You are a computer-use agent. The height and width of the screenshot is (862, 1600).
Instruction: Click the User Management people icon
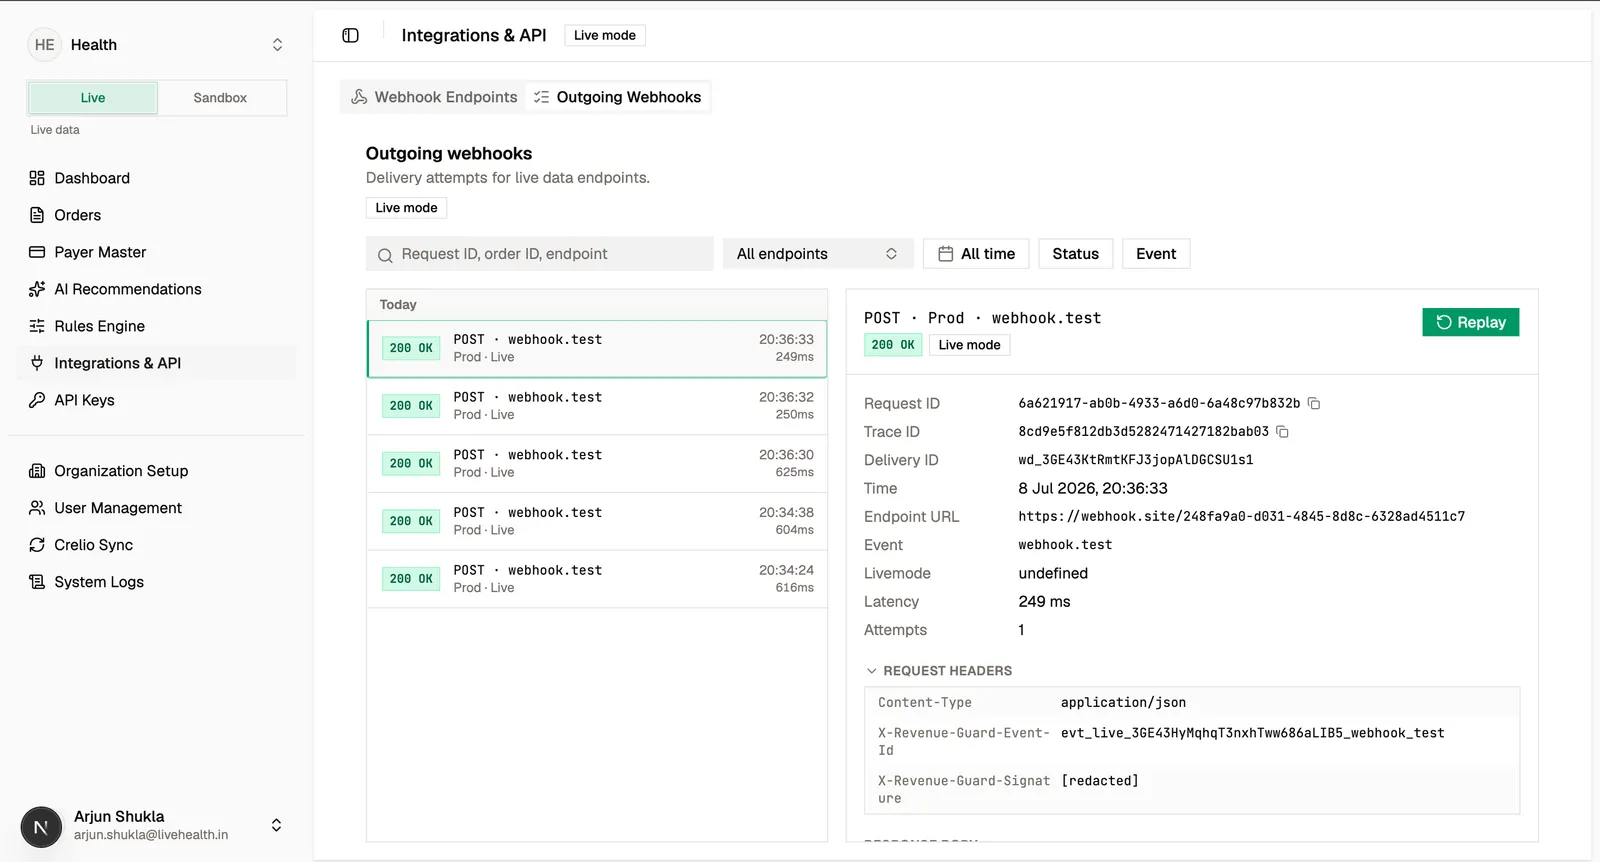click(37, 508)
